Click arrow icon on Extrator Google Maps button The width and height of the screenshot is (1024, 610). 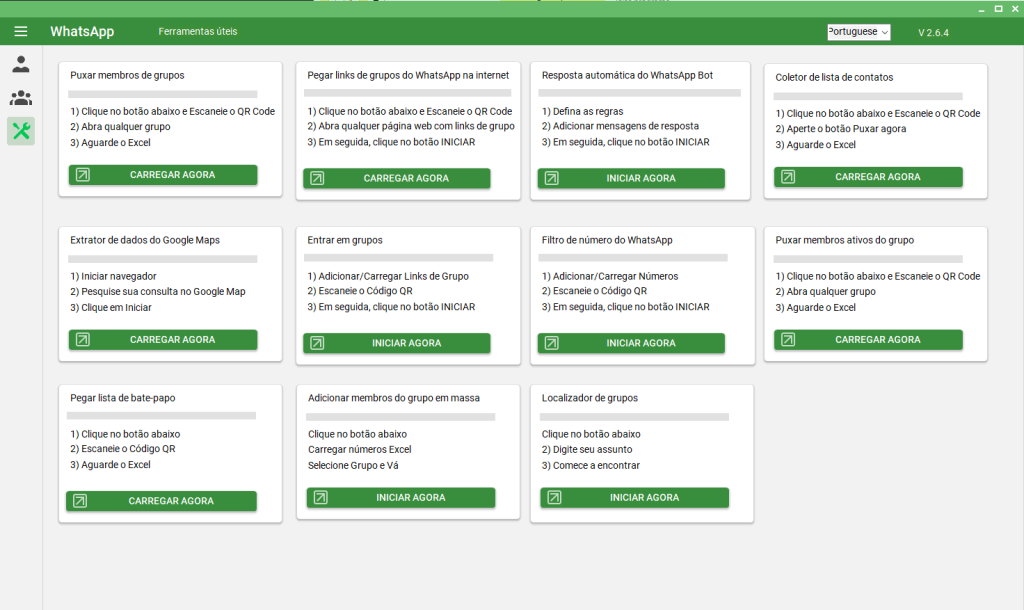(83, 340)
